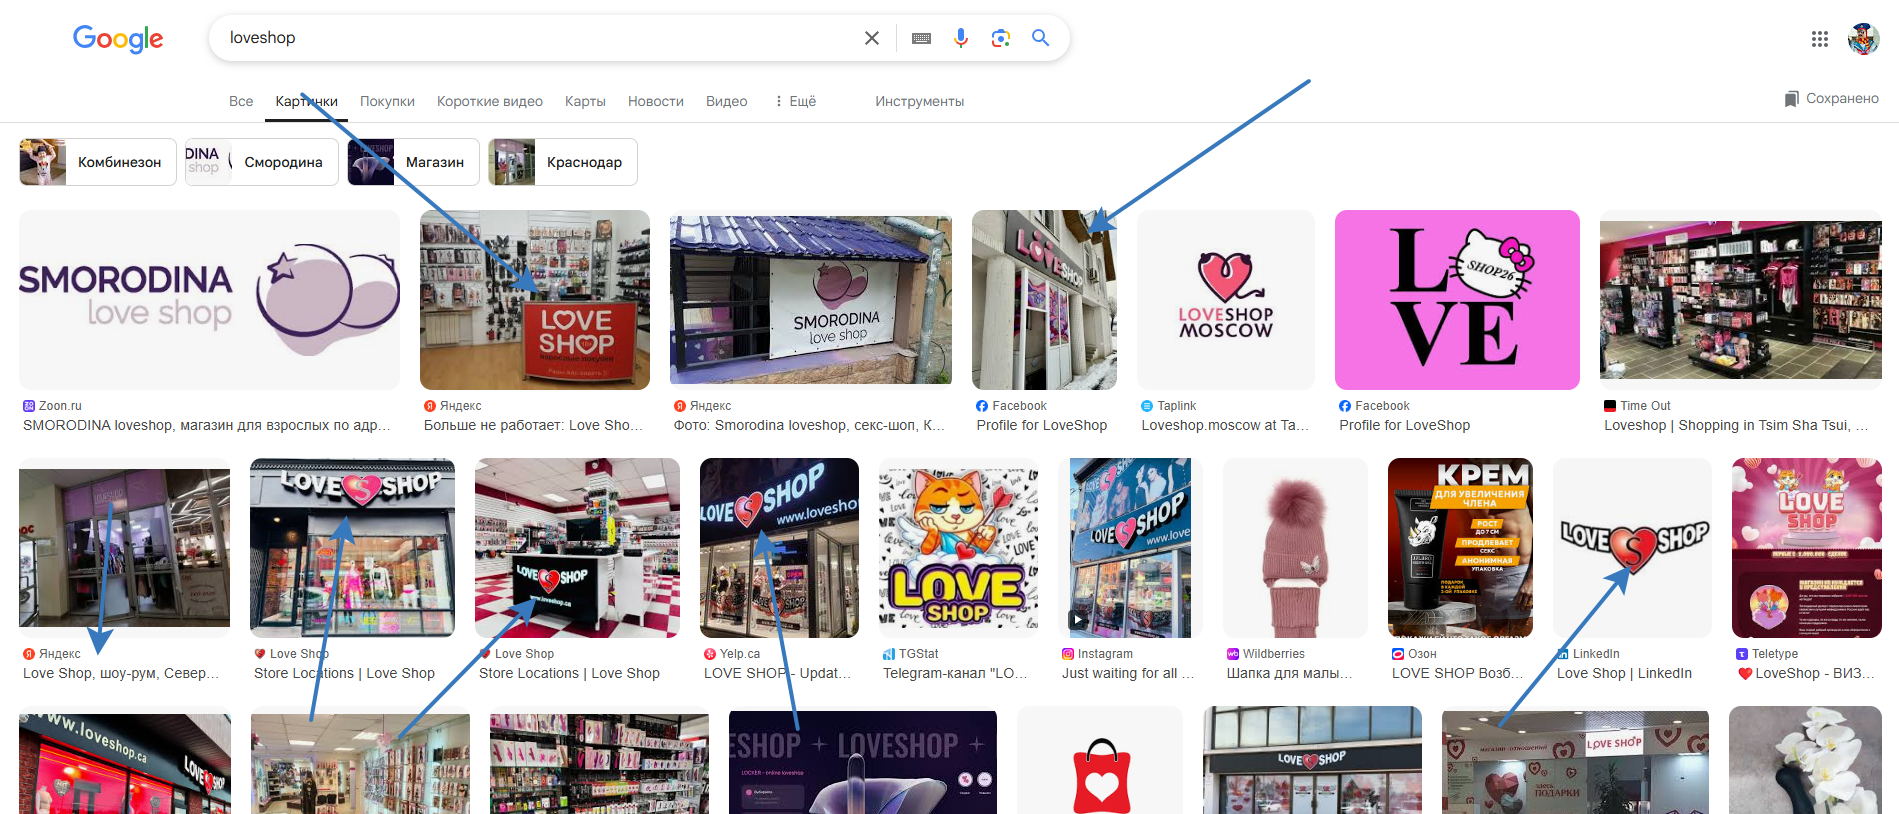Image resolution: width=1899 pixels, height=814 pixels.
Task: Click the Wildberries source favicon
Action: point(1233,654)
